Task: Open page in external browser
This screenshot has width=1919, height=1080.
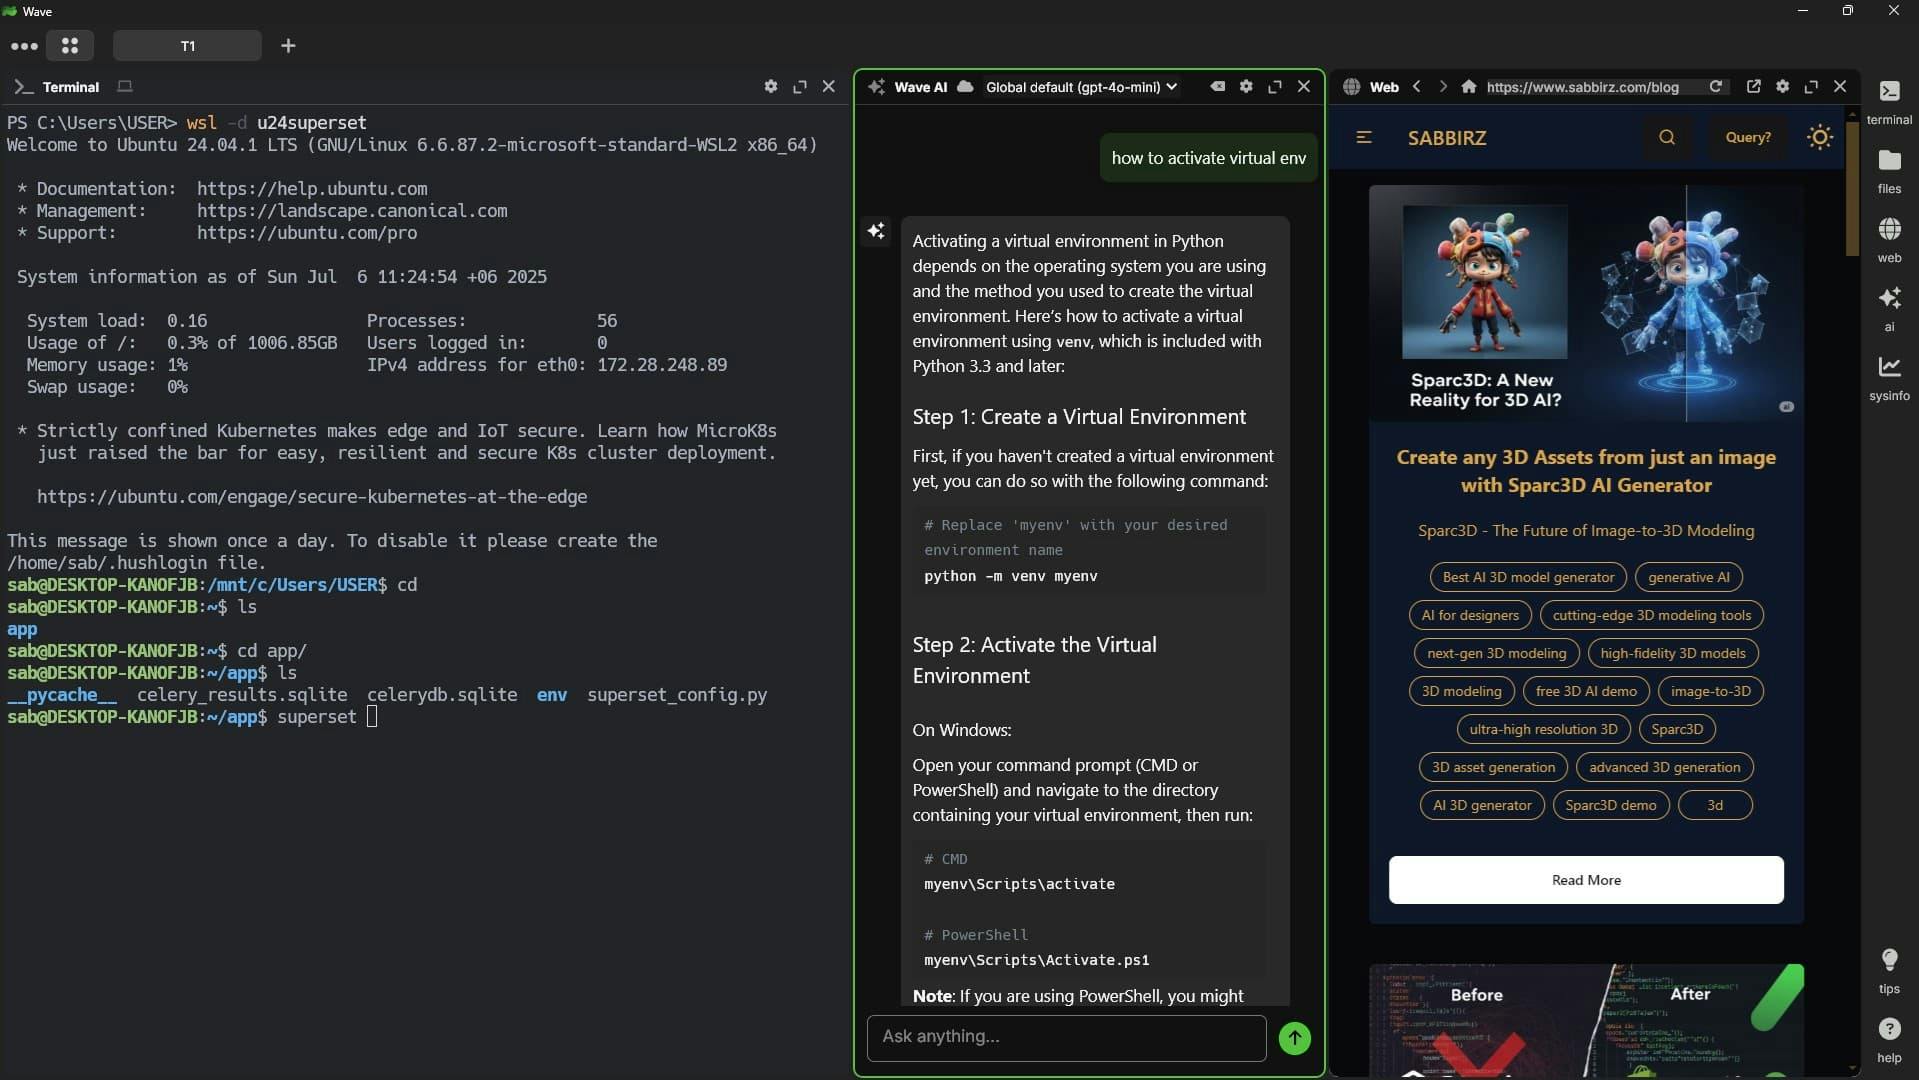Action: click(1754, 87)
